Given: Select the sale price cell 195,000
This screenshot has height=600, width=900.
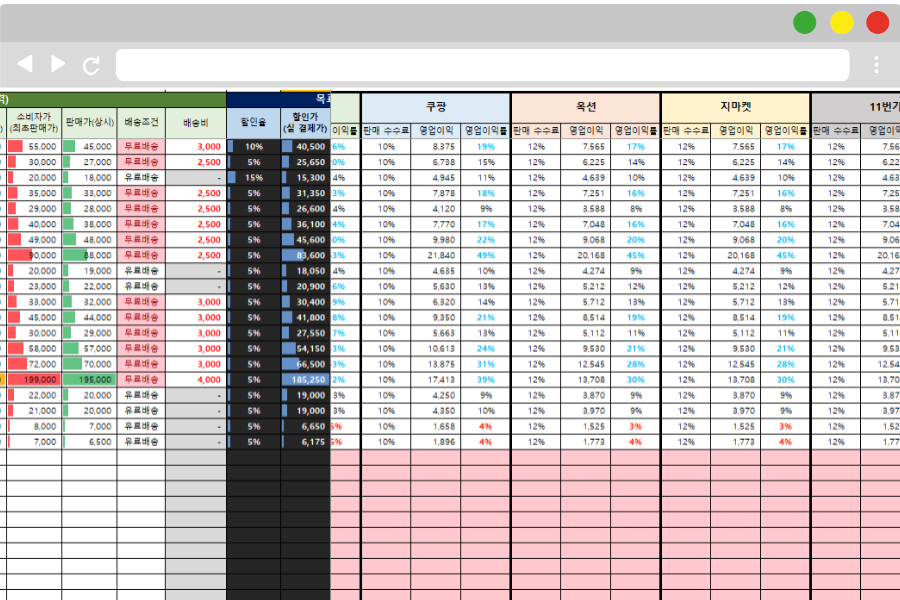Looking at the screenshot, I should (90, 380).
